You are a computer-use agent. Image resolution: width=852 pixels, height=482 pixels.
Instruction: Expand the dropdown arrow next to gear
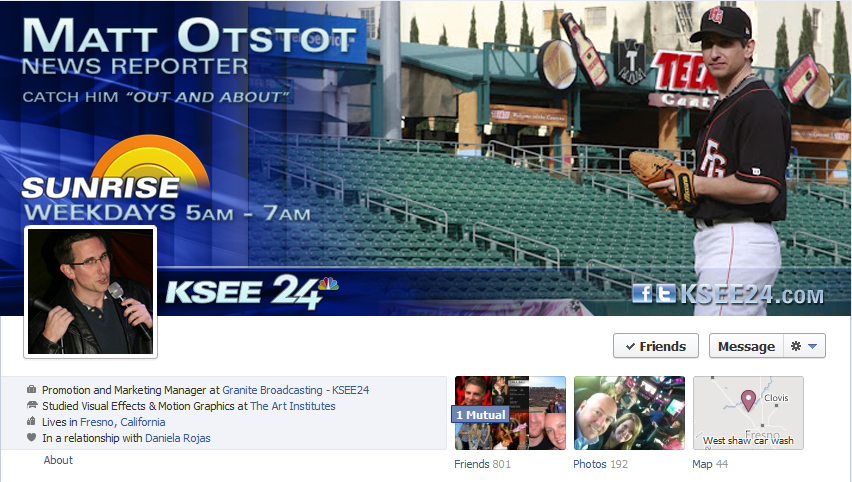[812, 346]
